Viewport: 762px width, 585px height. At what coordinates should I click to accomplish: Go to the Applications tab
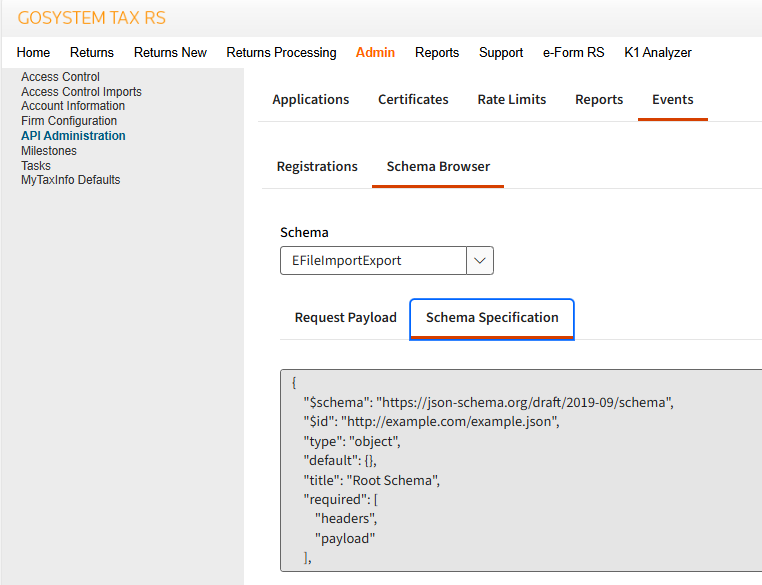click(311, 100)
